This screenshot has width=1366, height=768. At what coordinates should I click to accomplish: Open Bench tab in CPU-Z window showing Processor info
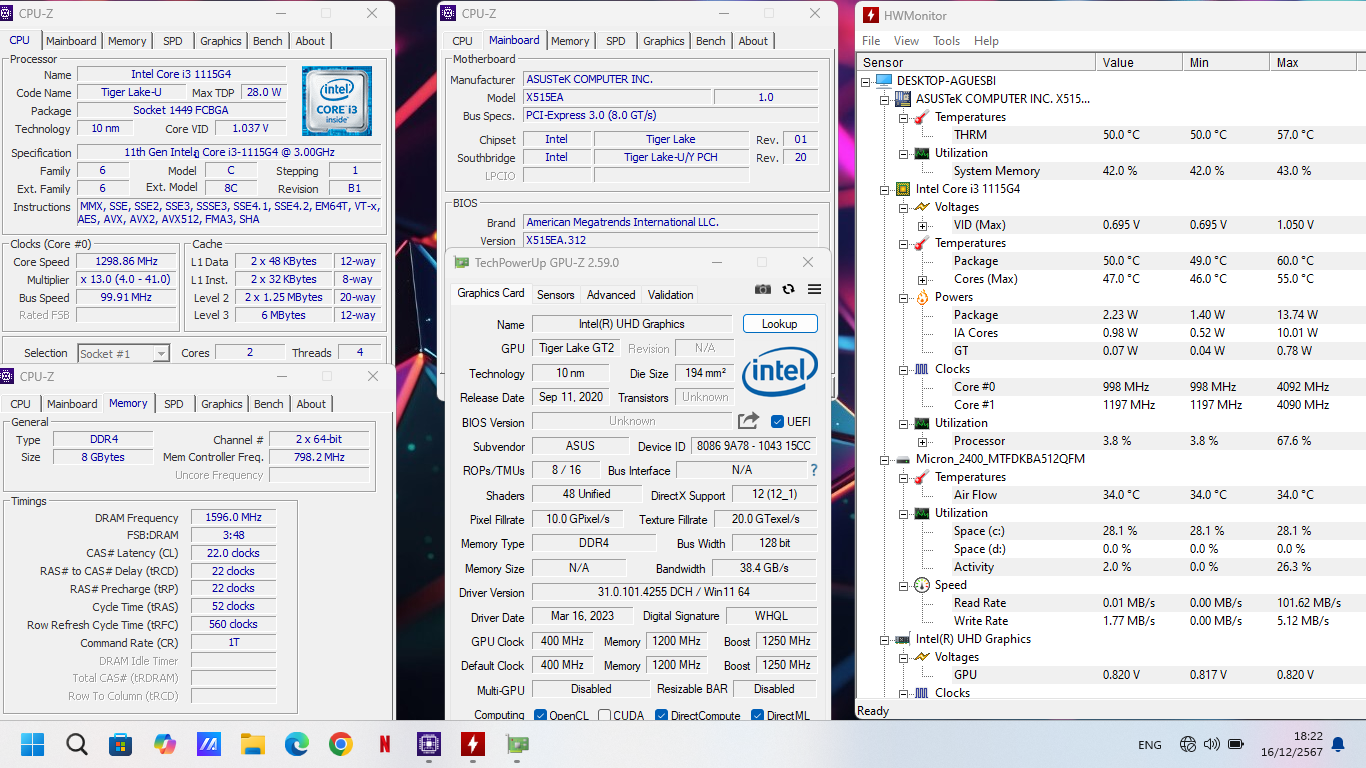(x=268, y=41)
